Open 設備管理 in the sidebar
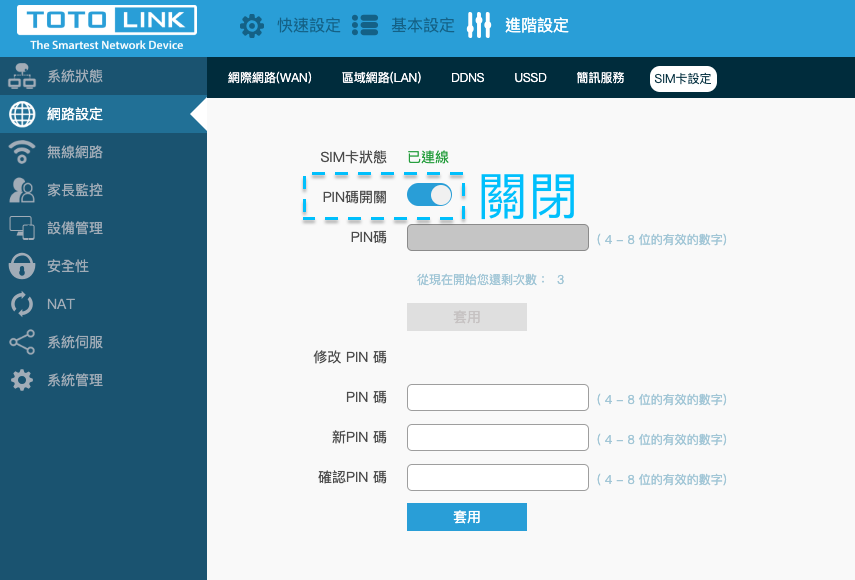 click(104, 228)
